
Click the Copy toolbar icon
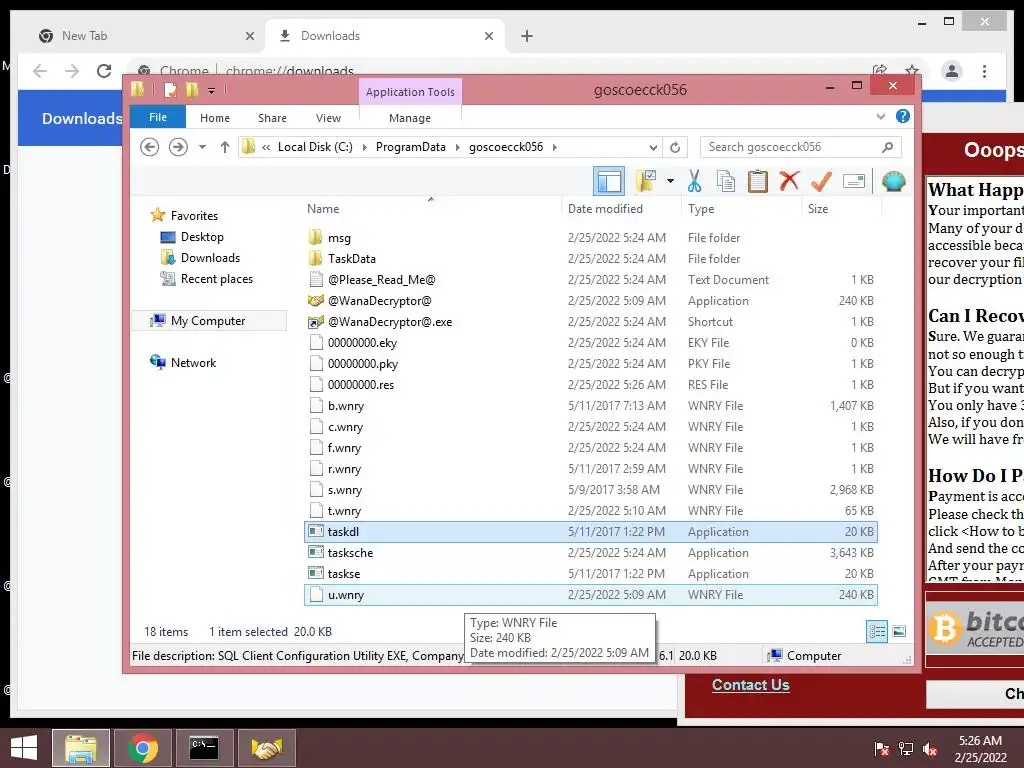(x=726, y=181)
